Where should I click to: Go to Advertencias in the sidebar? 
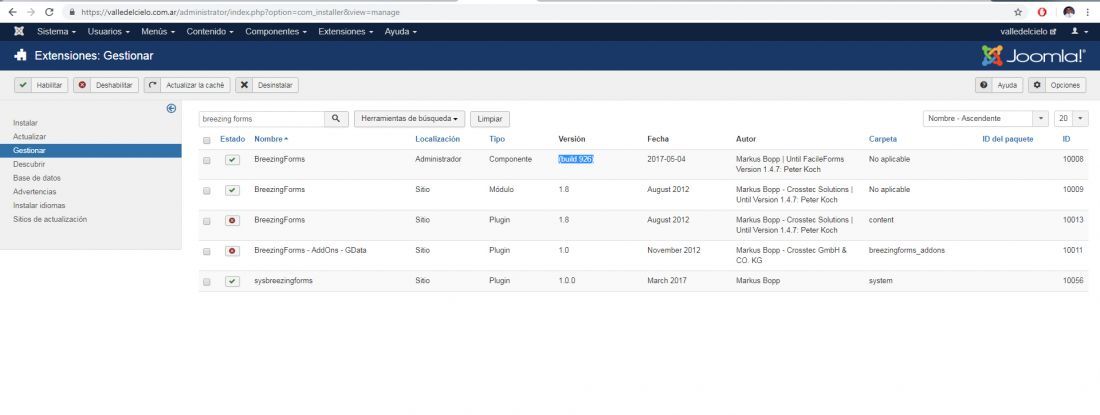34,191
